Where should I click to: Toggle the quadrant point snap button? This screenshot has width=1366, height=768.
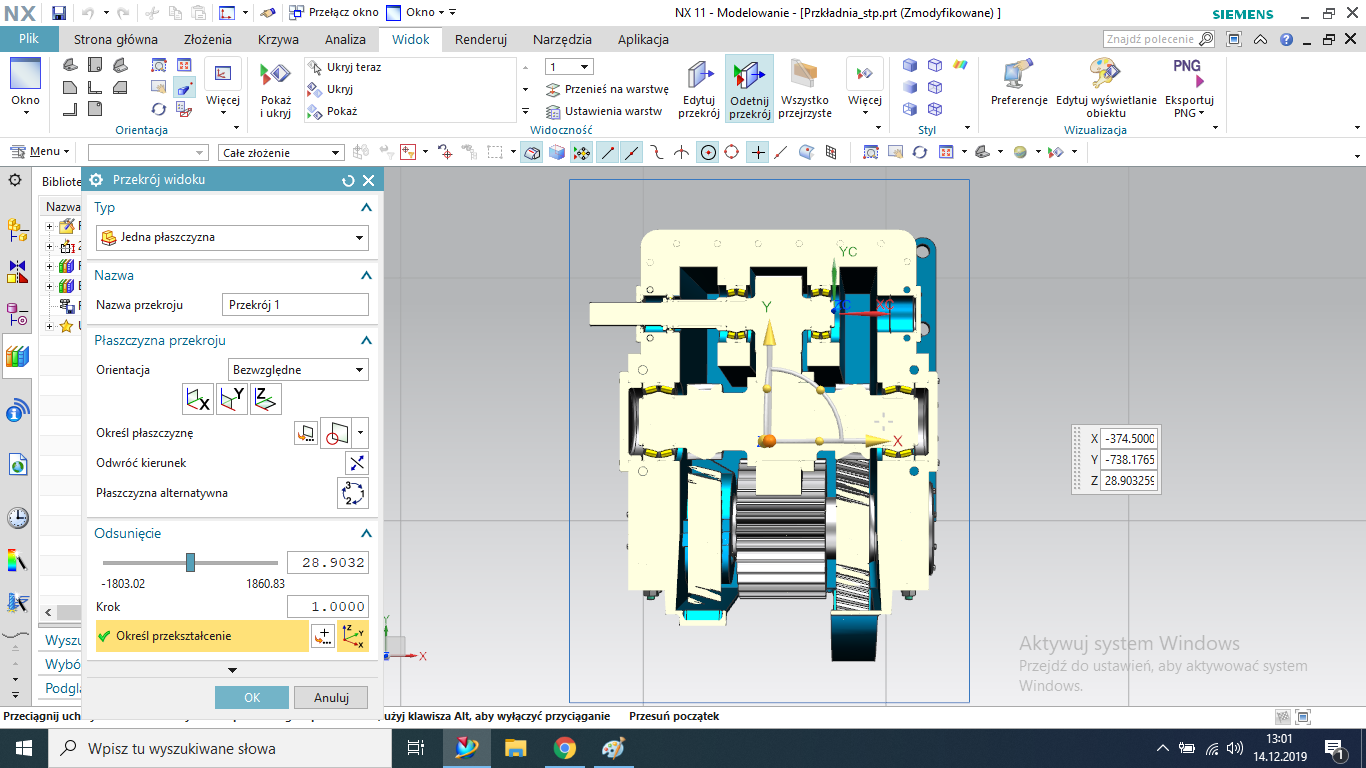point(732,152)
